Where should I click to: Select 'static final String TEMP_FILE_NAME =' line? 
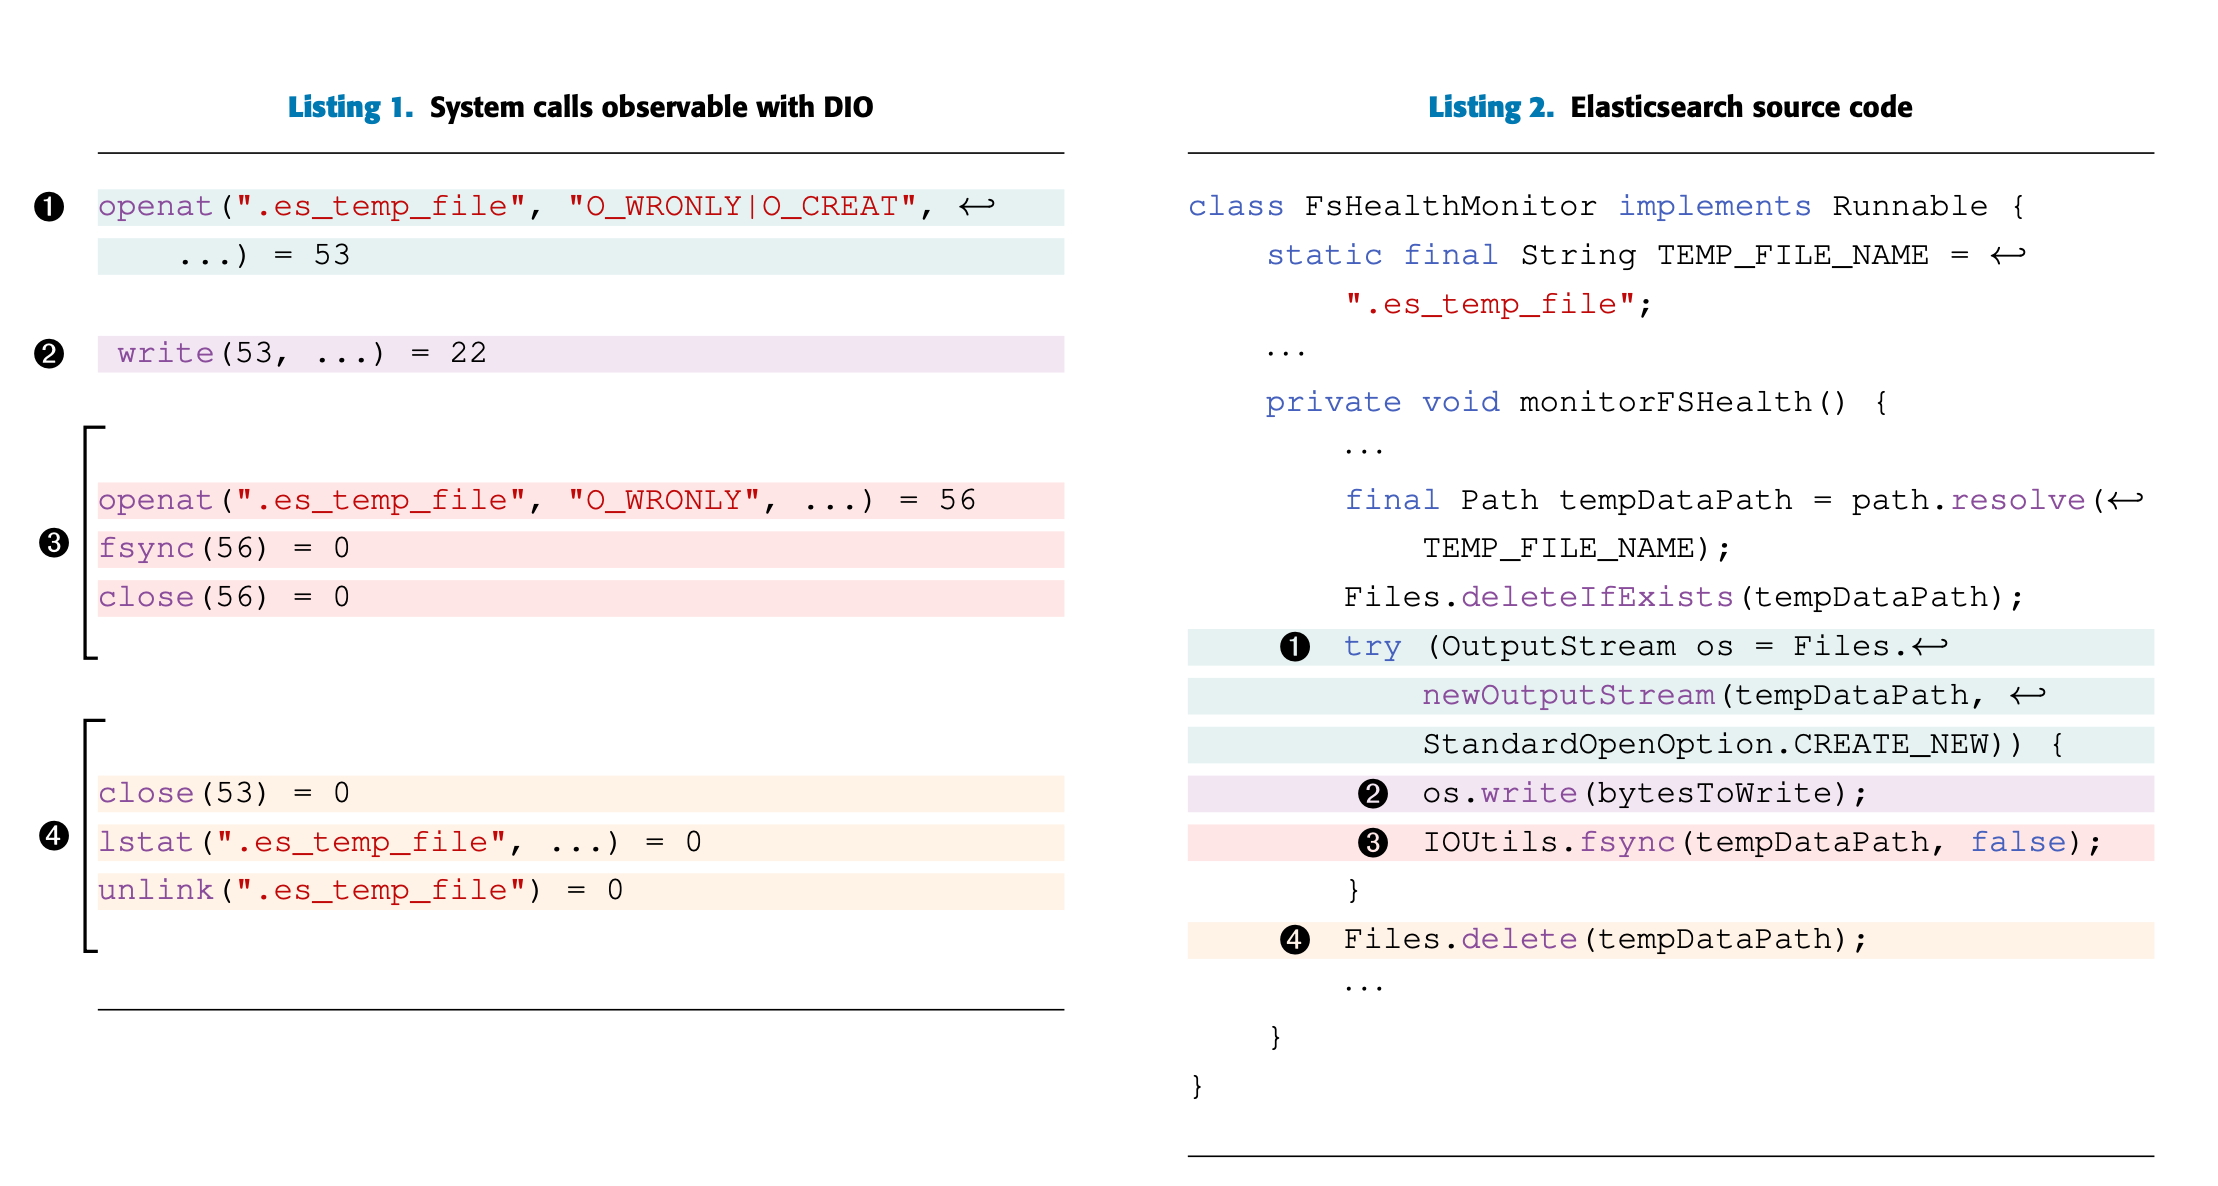pos(1646,256)
